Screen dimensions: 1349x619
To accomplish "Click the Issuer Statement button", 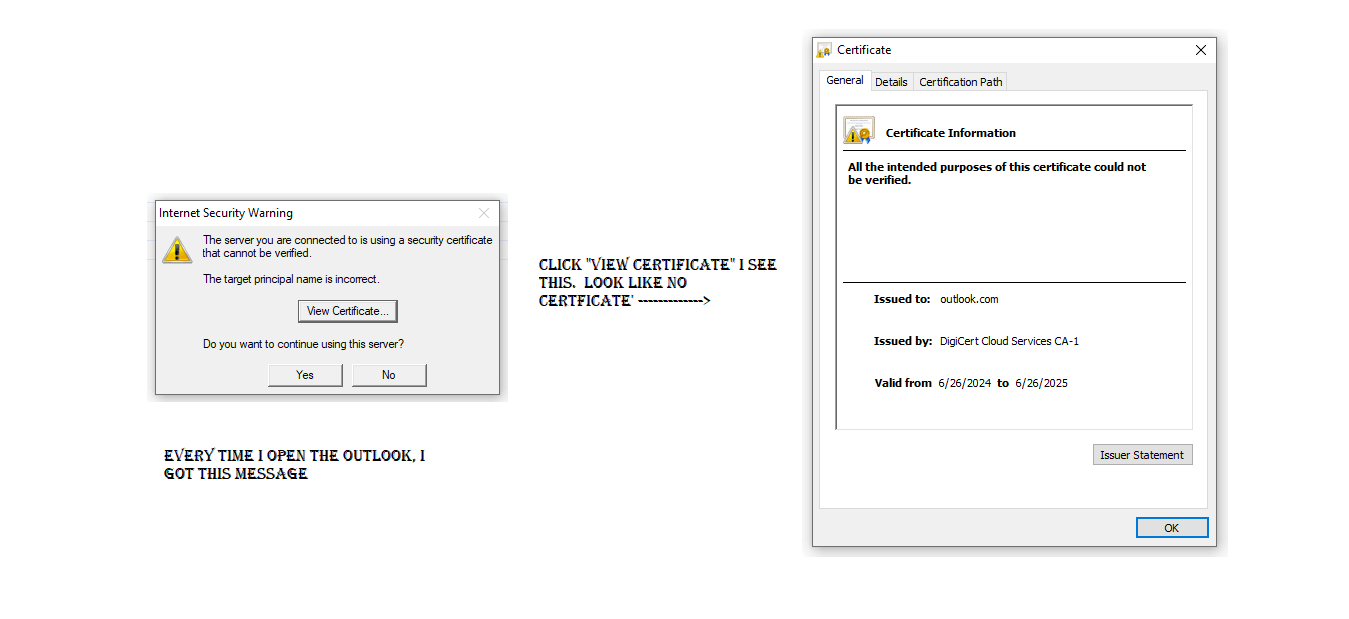I will [1142, 455].
